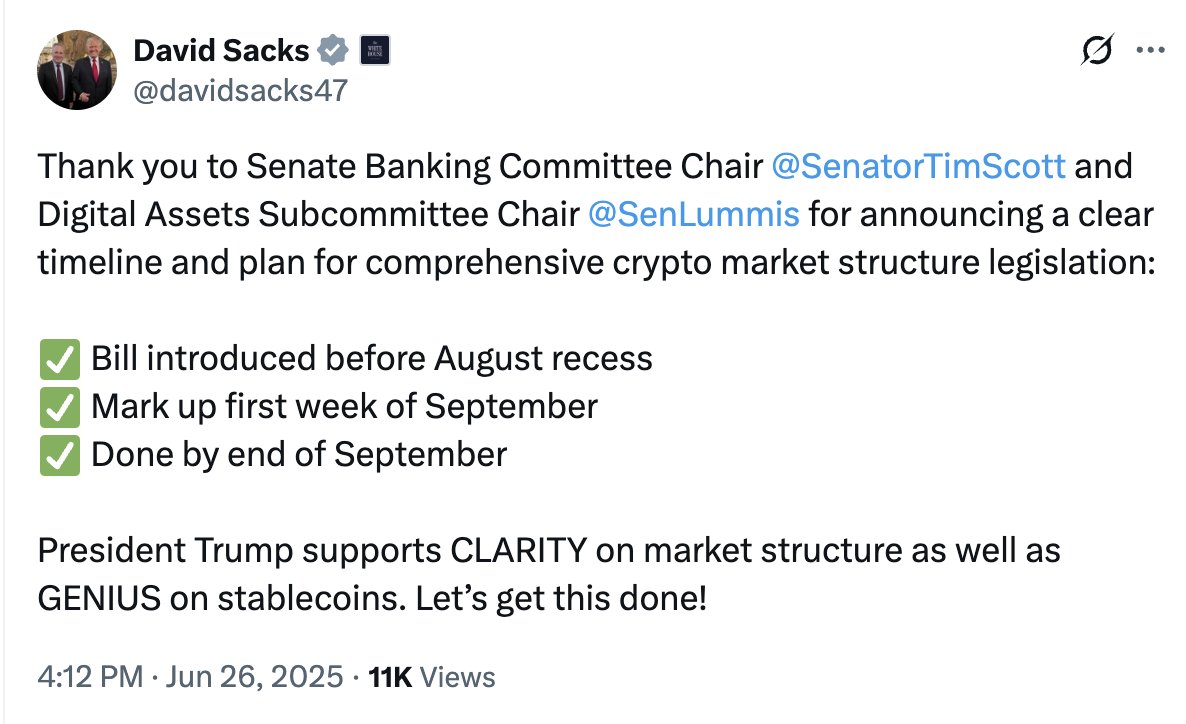Open the @SenatorTimScott mention link
Image resolution: width=1186 pixels, height=724 pixels.
tap(920, 166)
